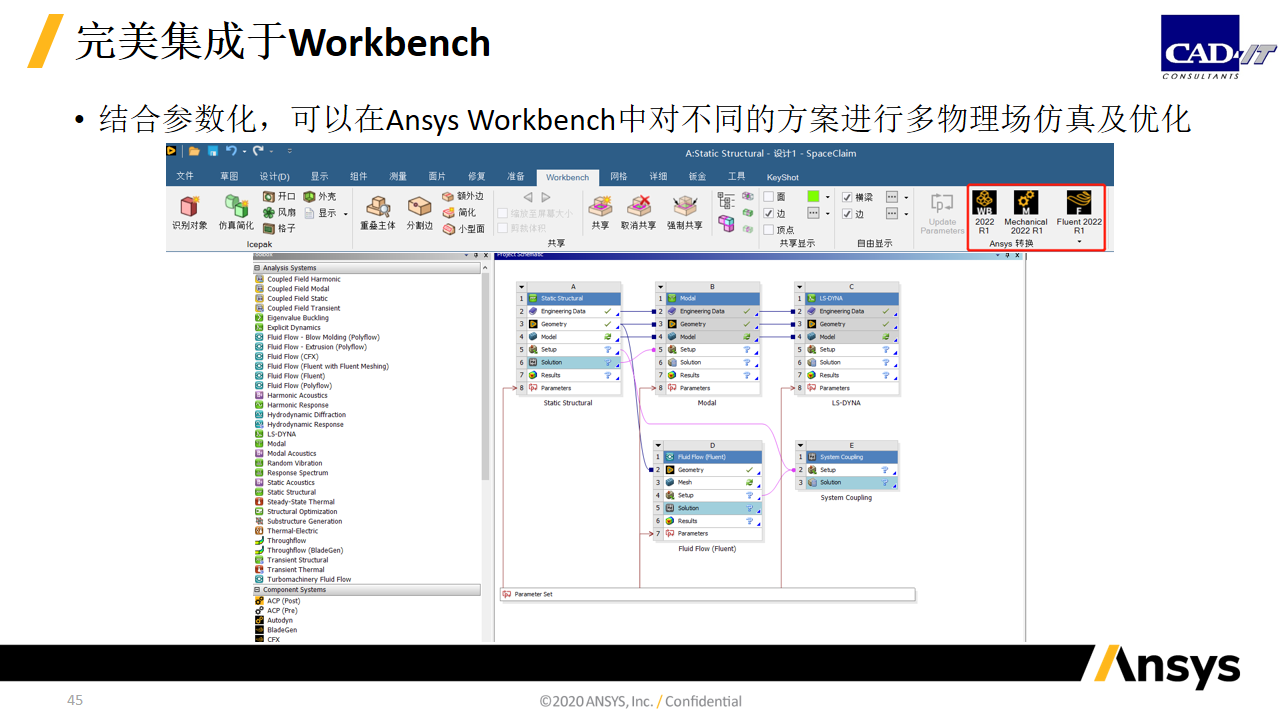Select the 开口 opening tool
The image size is (1280, 720).
[x=279, y=197]
